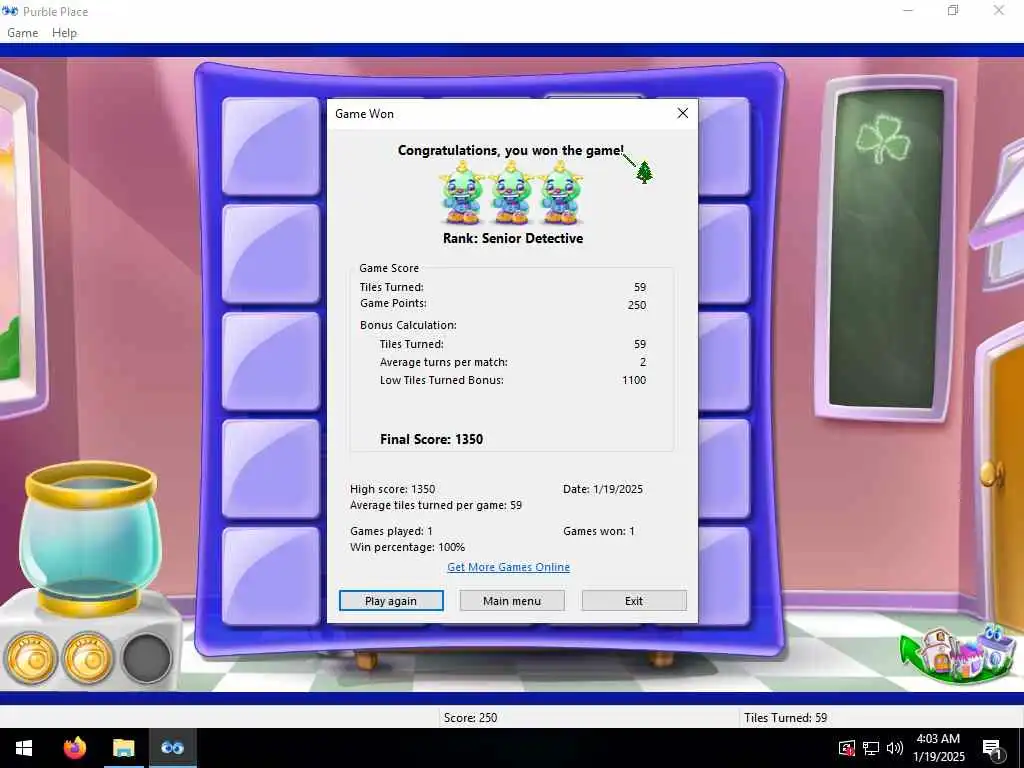Click the Purble Place title bar icon
Screen dimensions: 1024x768
[10, 11]
